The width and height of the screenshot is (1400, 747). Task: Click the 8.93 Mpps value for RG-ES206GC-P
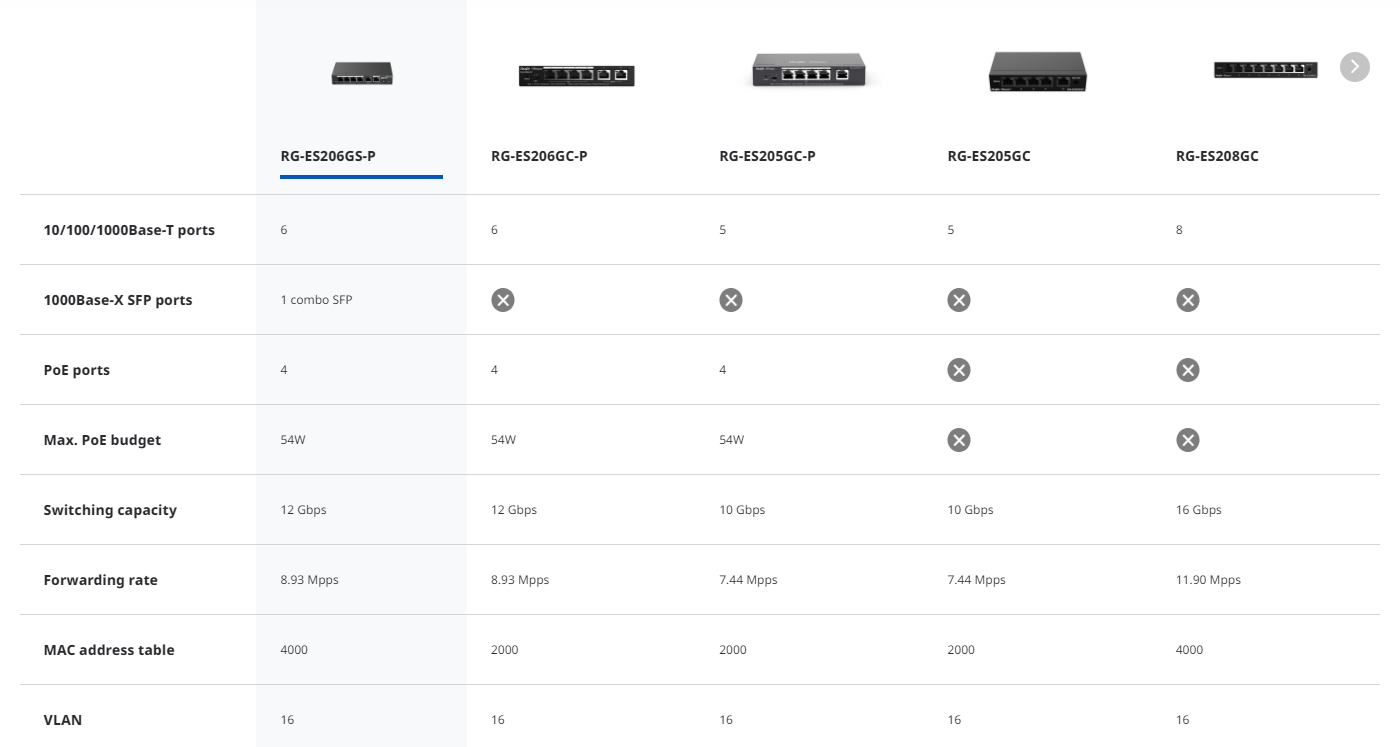[x=520, y=580]
